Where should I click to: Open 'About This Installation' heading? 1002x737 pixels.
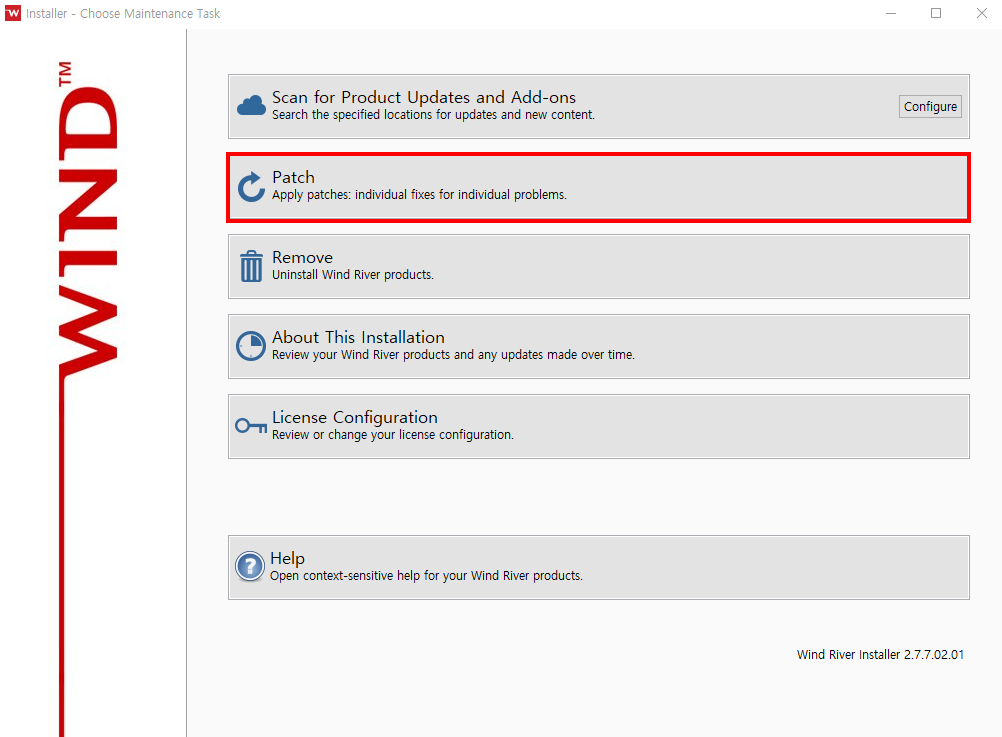coord(358,337)
